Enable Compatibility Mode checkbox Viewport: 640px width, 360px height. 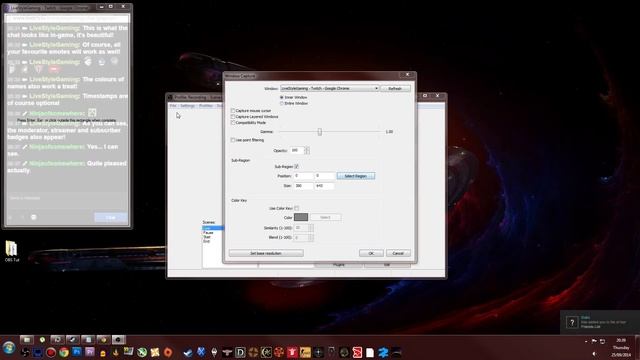(233, 122)
